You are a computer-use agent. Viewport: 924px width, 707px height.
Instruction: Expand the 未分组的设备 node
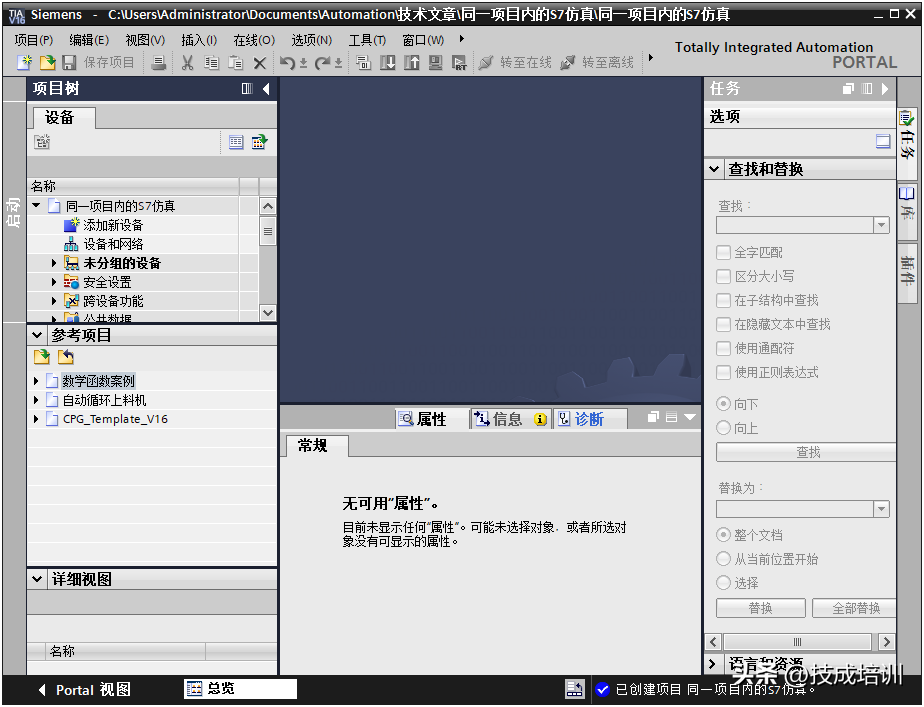click(x=54, y=263)
